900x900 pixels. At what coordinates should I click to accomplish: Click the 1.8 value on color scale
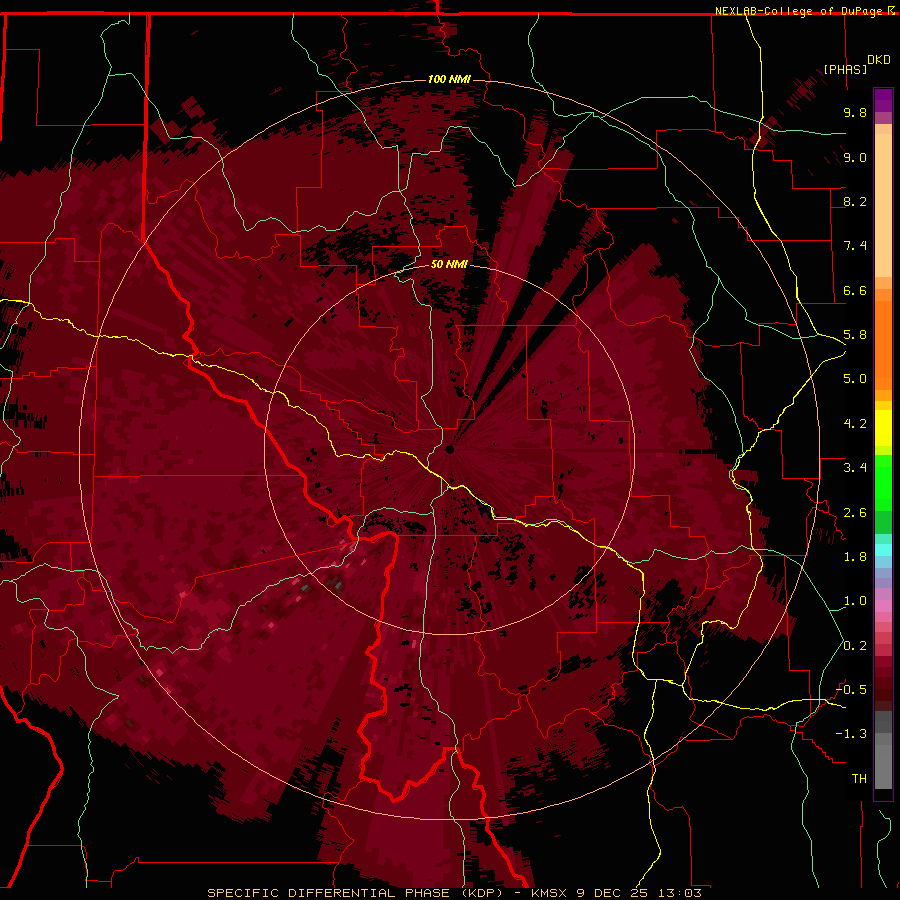[x=855, y=557]
